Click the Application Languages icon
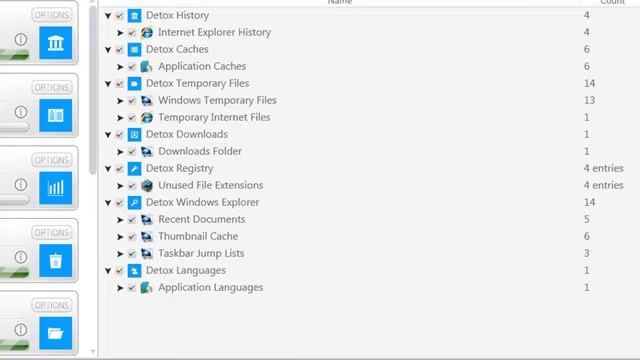The width and height of the screenshot is (640, 360). [147, 288]
